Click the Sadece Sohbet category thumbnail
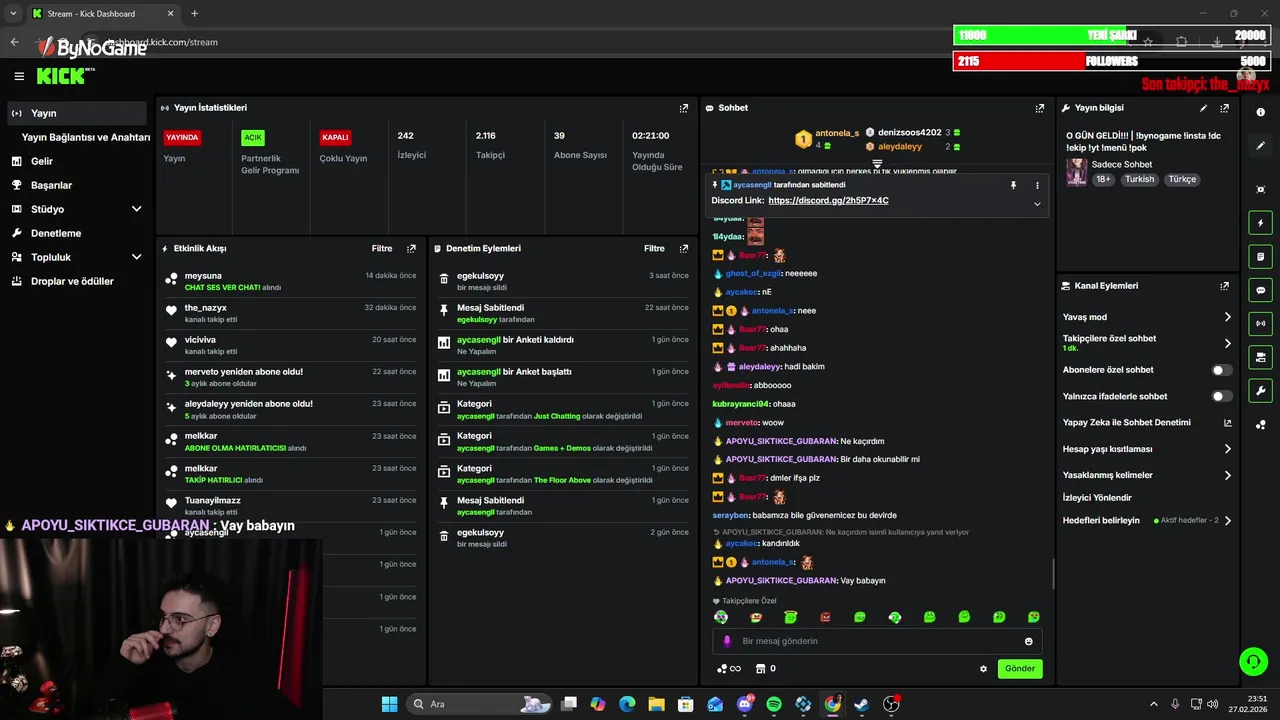The image size is (1280, 720). (1076, 172)
